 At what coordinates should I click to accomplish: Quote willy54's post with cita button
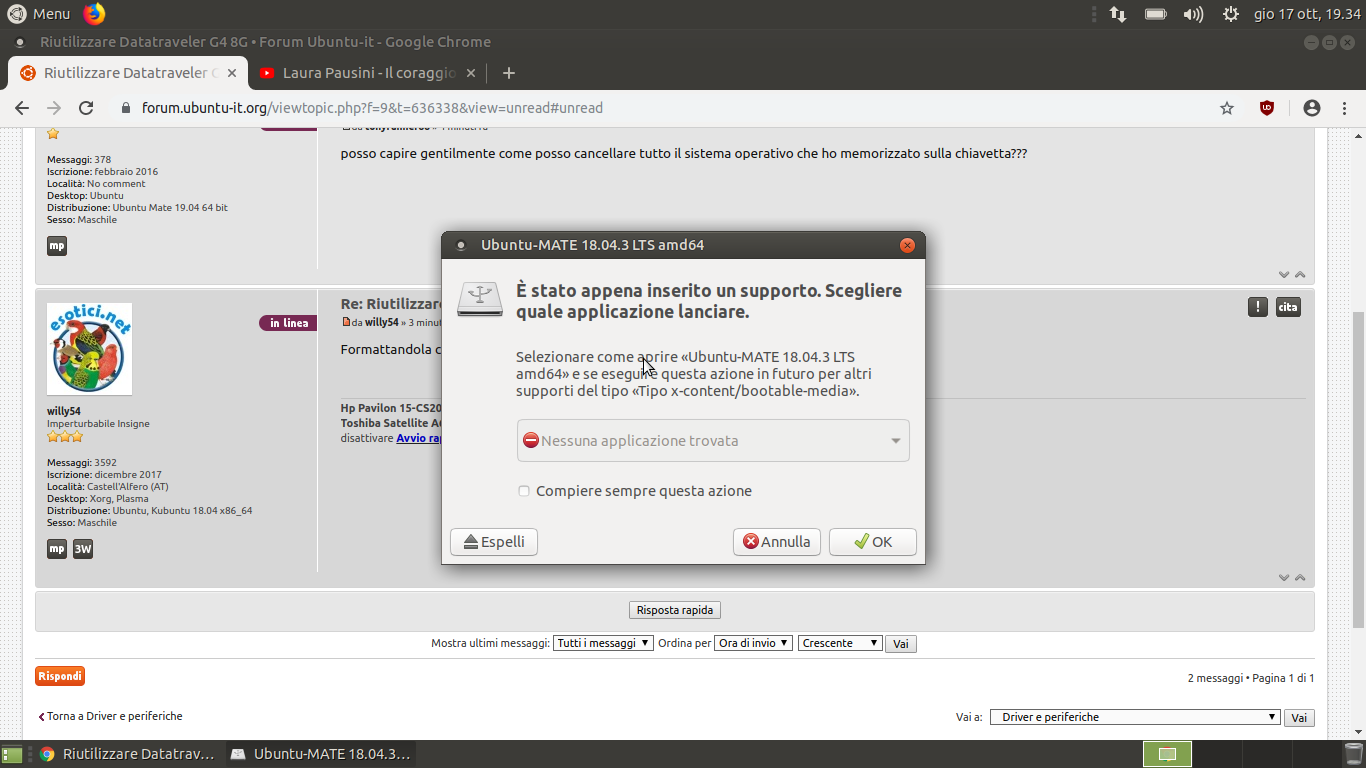pyautogui.click(x=1288, y=307)
